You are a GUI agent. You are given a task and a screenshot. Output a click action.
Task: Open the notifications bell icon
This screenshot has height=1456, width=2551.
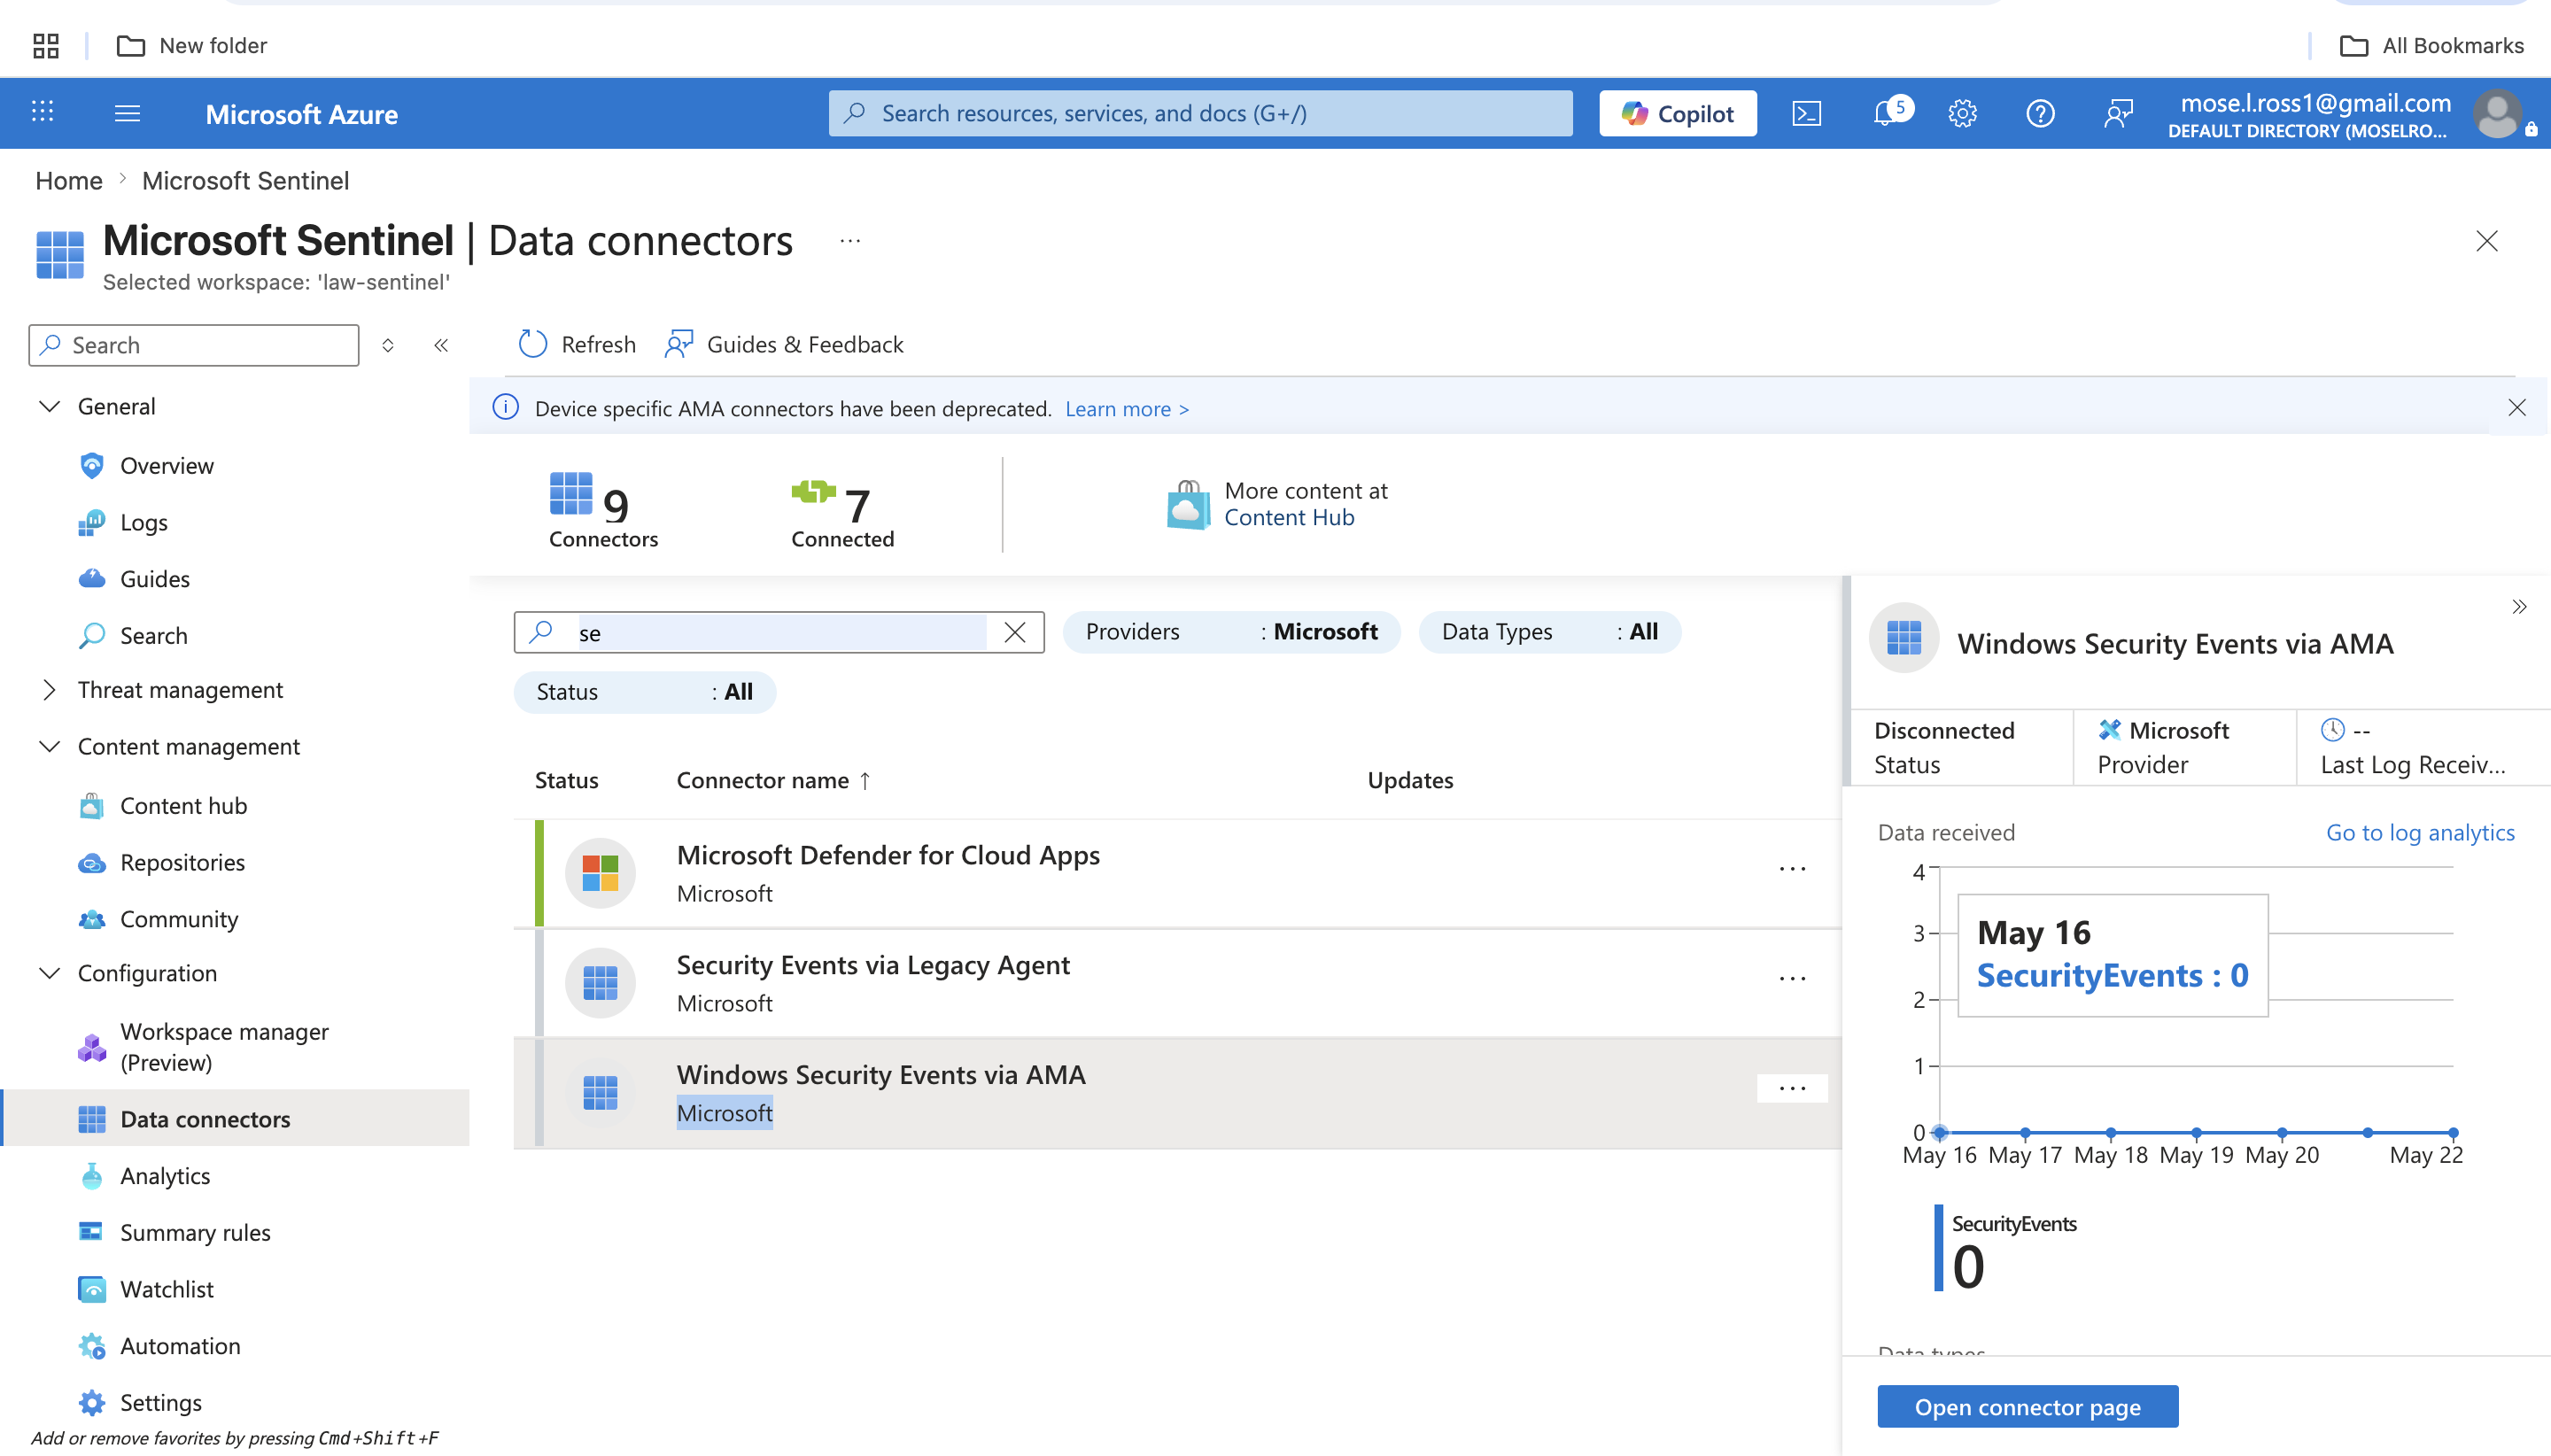click(x=1886, y=113)
